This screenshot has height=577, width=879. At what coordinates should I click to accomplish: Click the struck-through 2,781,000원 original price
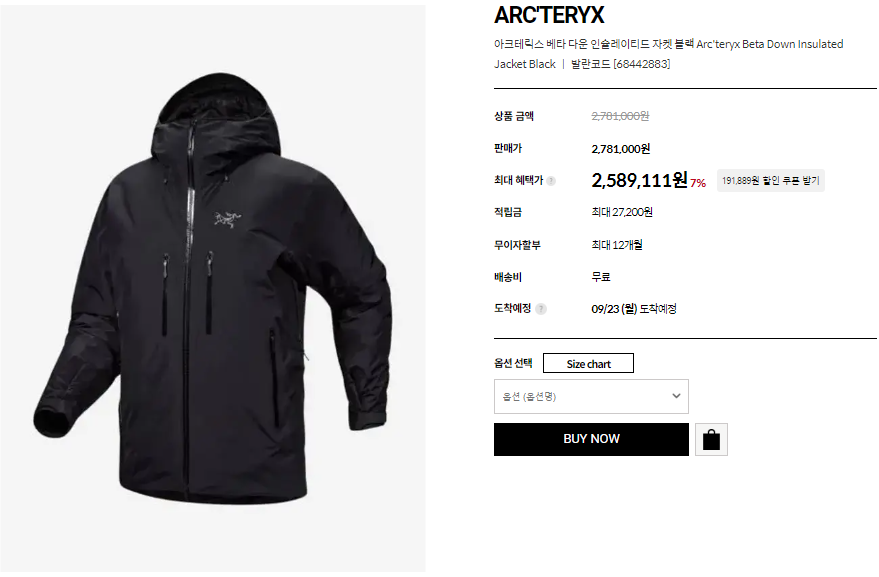(x=620, y=116)
